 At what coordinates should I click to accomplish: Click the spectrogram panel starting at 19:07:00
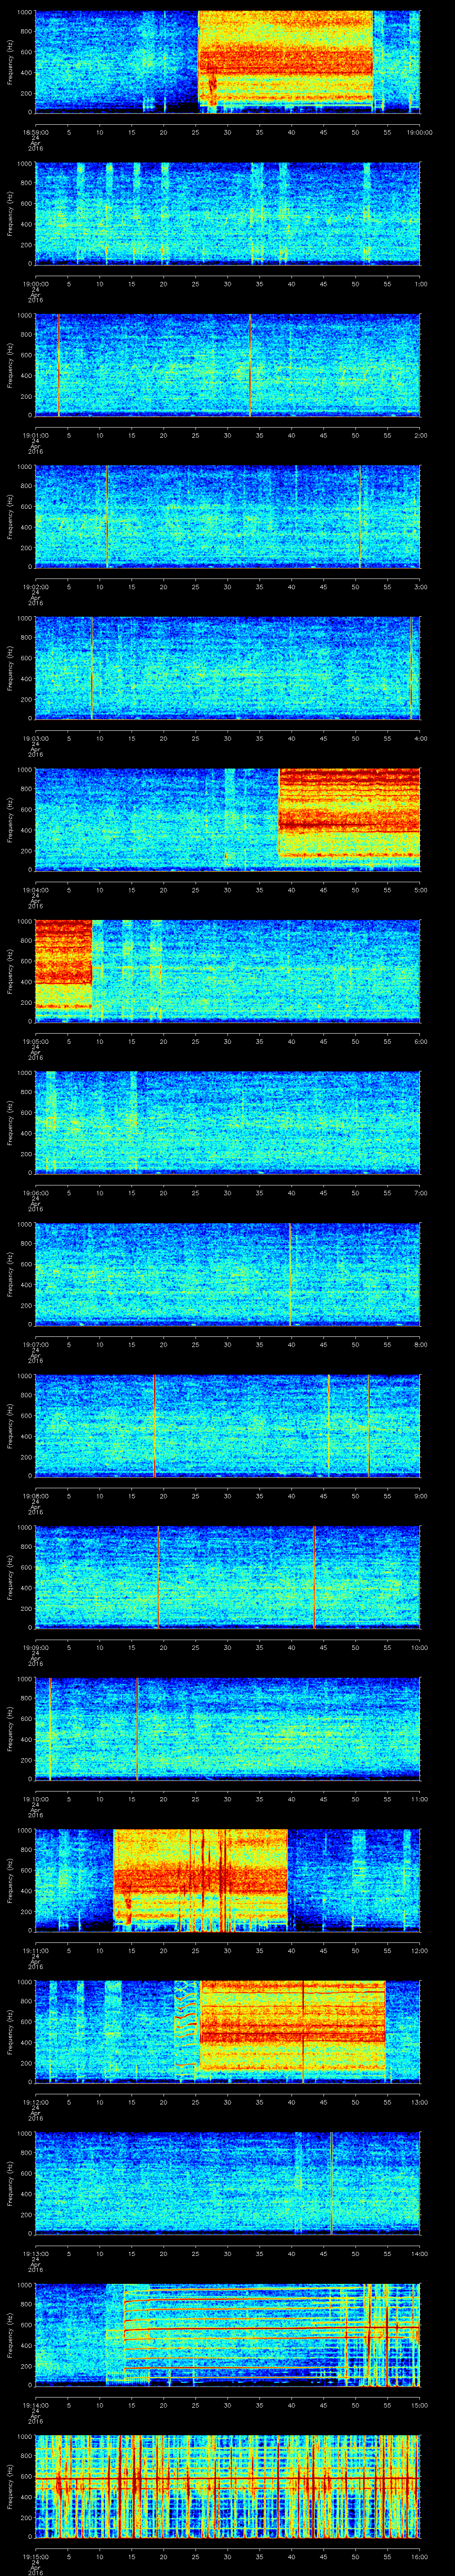click(x=227, y=1274)
